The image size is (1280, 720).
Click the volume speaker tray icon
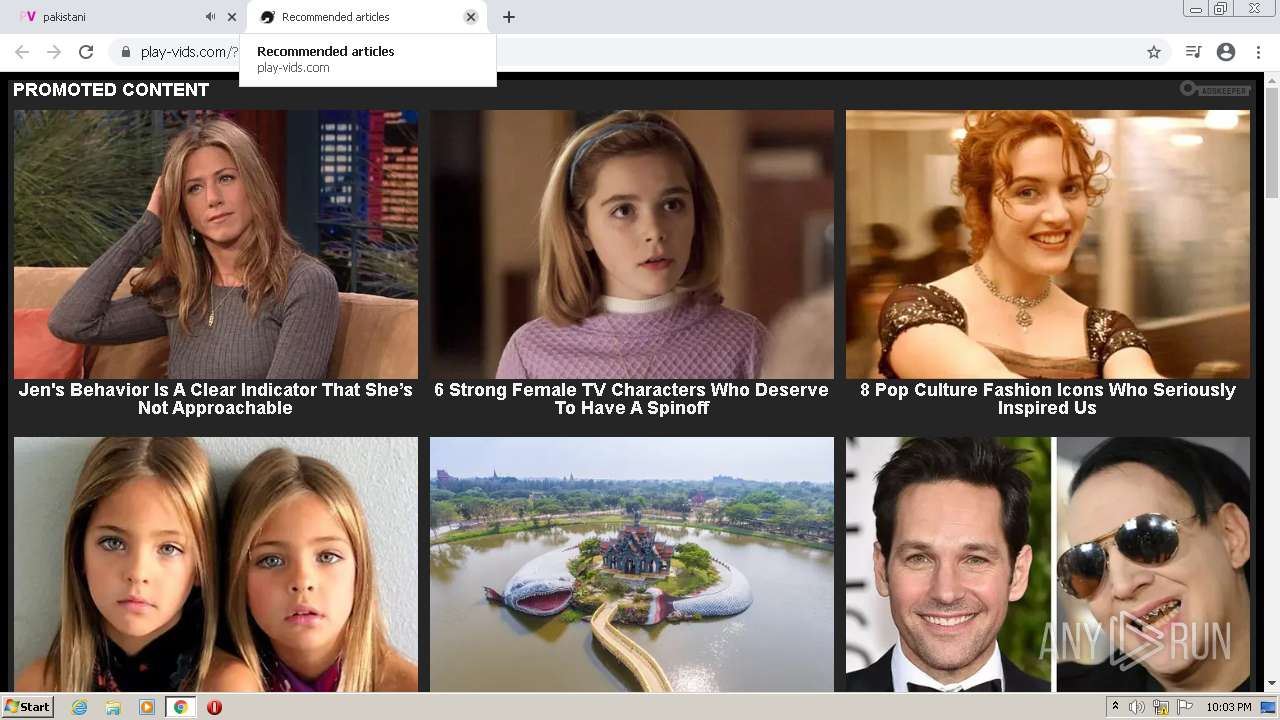point(1137,707)
